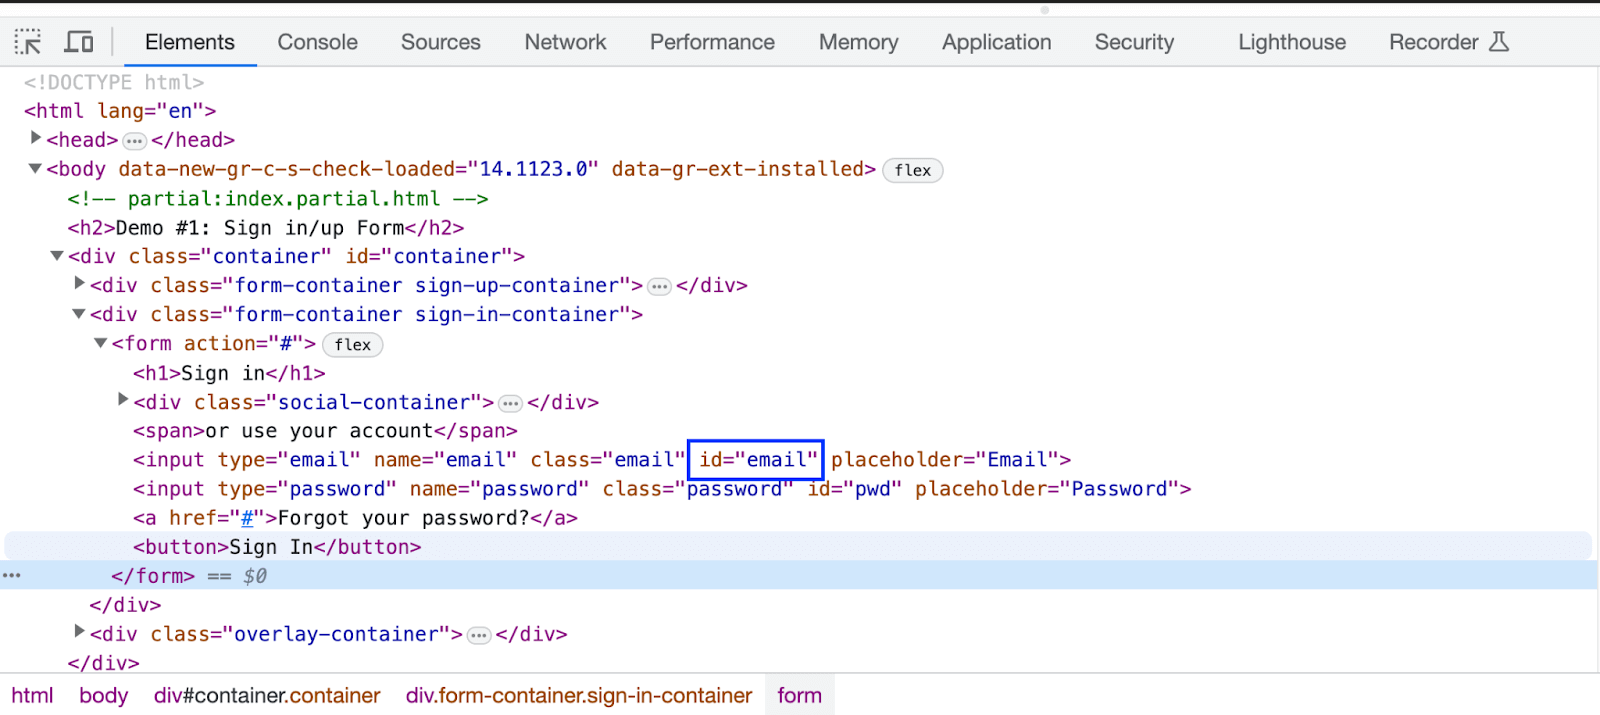Screen dimensions: 1600x715
Task: Expand the head element triangle
Action: [36, 138]
